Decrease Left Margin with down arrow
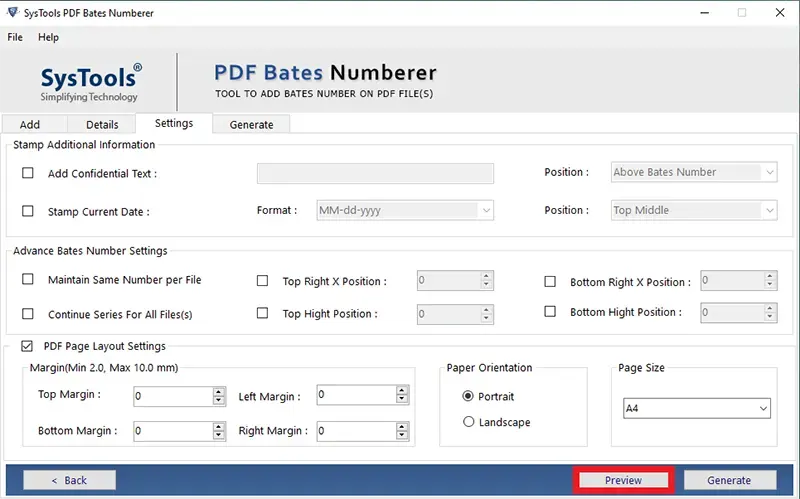This screenshot has height=499, width=800. [402, 400]
